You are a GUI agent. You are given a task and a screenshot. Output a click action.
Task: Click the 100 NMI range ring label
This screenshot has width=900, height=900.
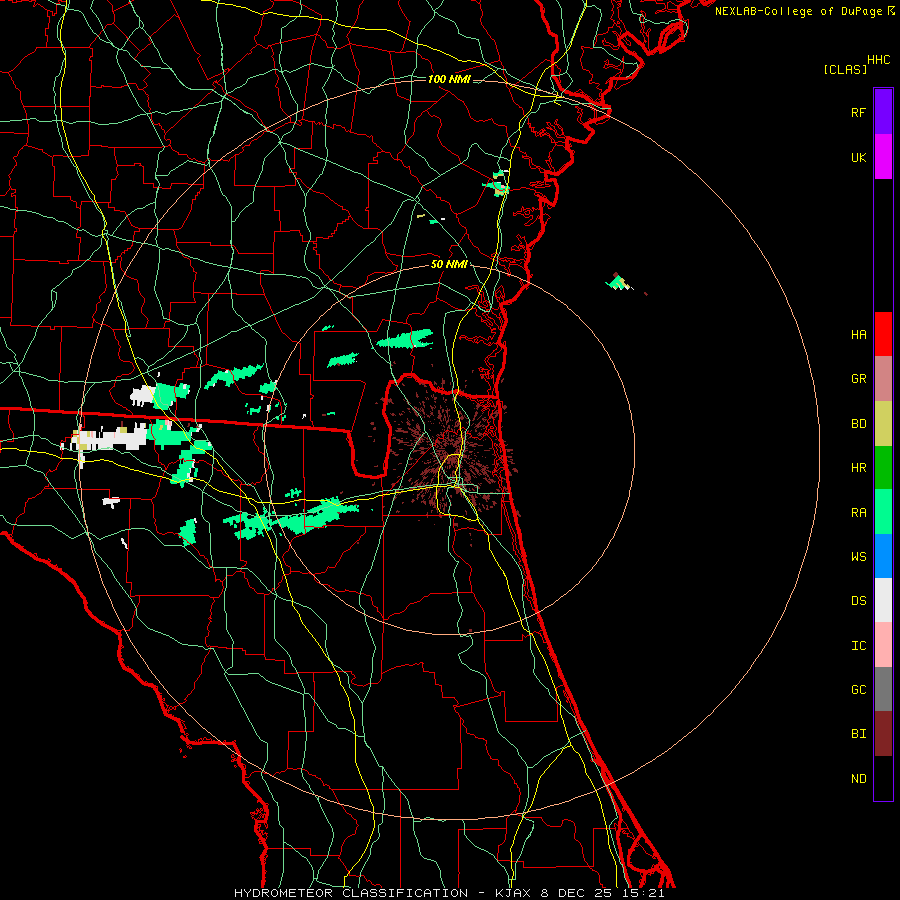click(x=449, y=79)
